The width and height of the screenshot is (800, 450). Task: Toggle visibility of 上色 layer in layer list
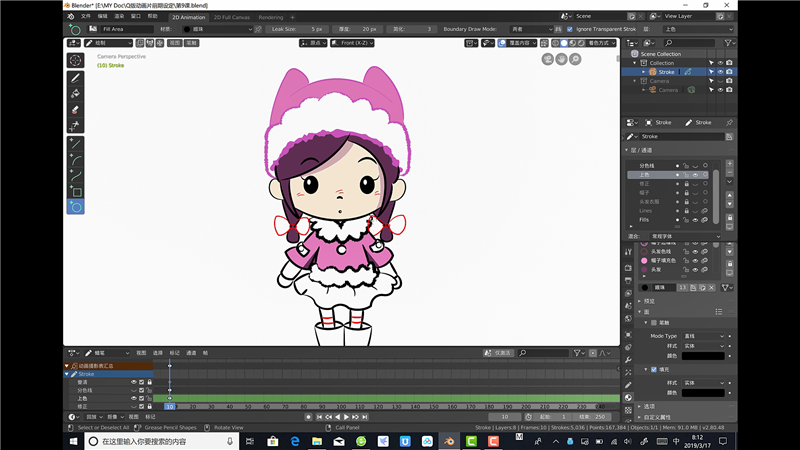[695, 175]
